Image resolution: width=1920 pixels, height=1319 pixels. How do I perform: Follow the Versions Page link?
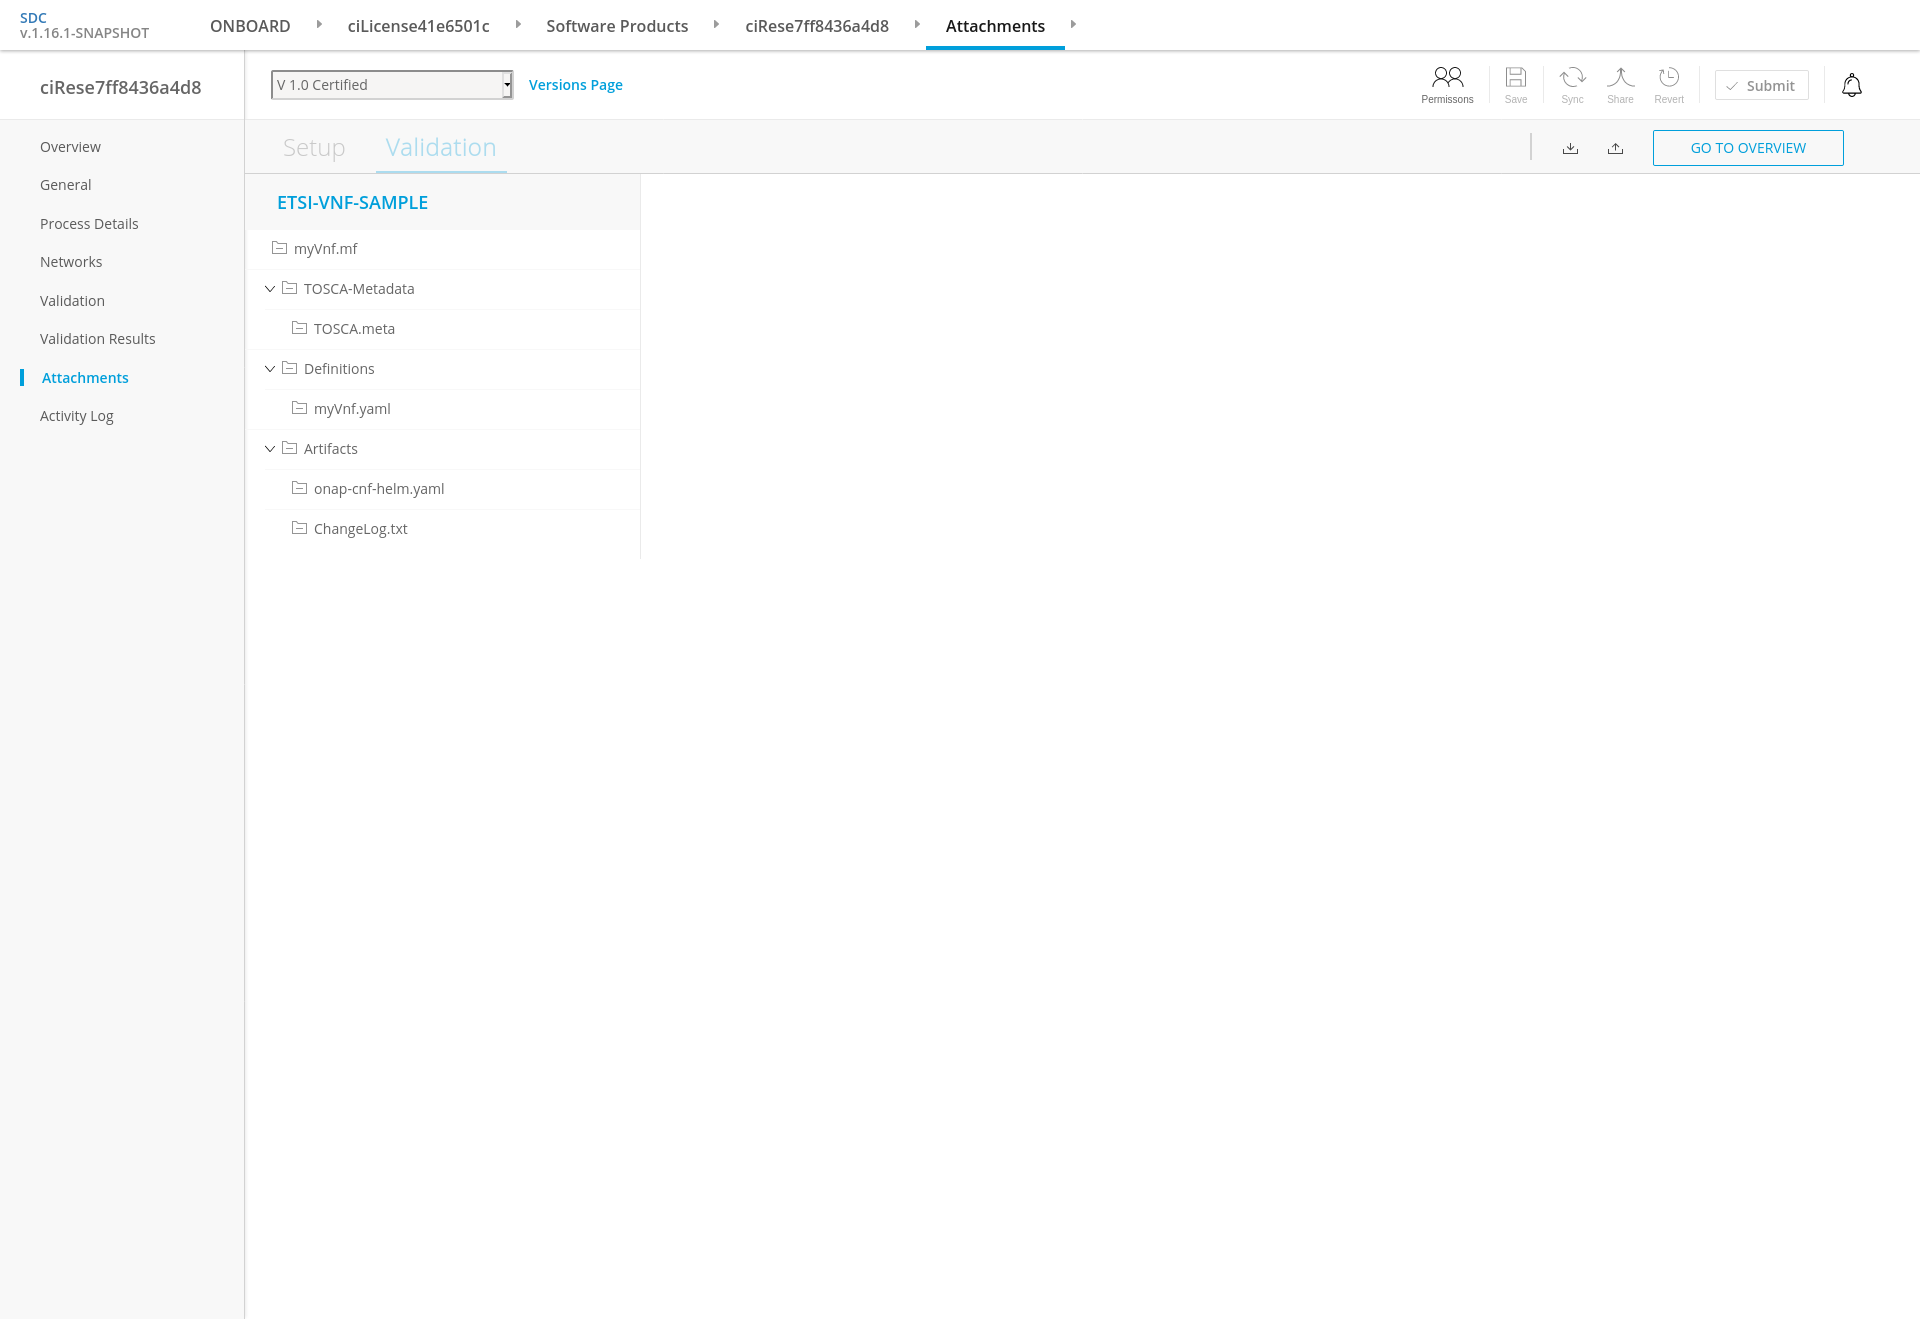click(575, 85)
